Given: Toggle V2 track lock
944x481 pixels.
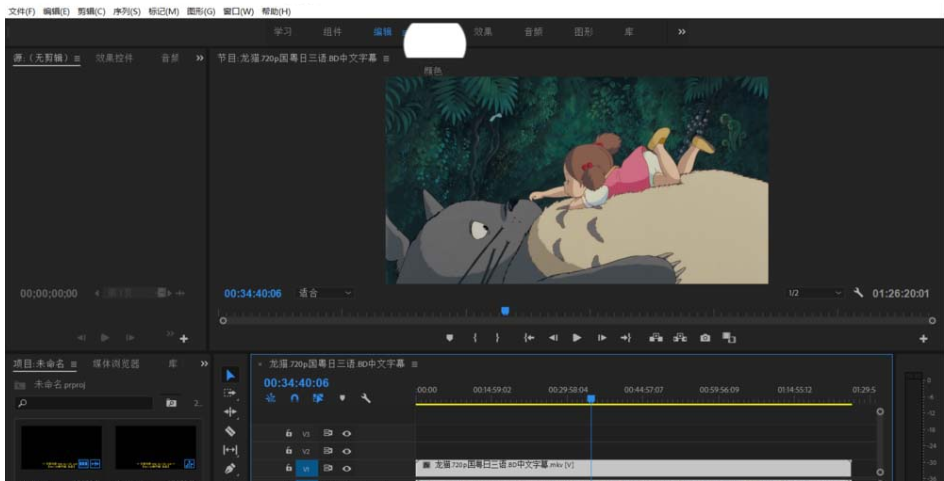Looking at the screenshot, I should coord(289,451).
